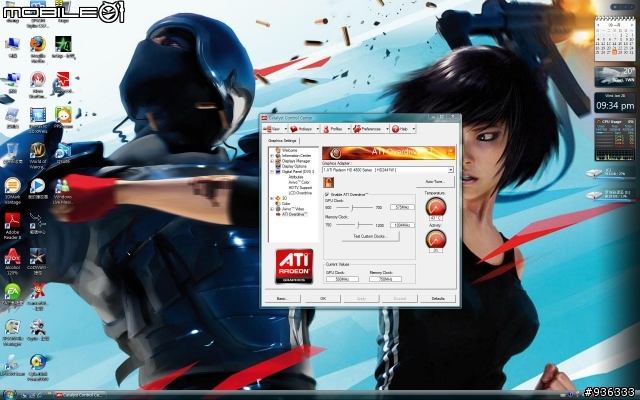Click the Current Values Memory Clock field
The image size is (640, 400).
[385, 279]
